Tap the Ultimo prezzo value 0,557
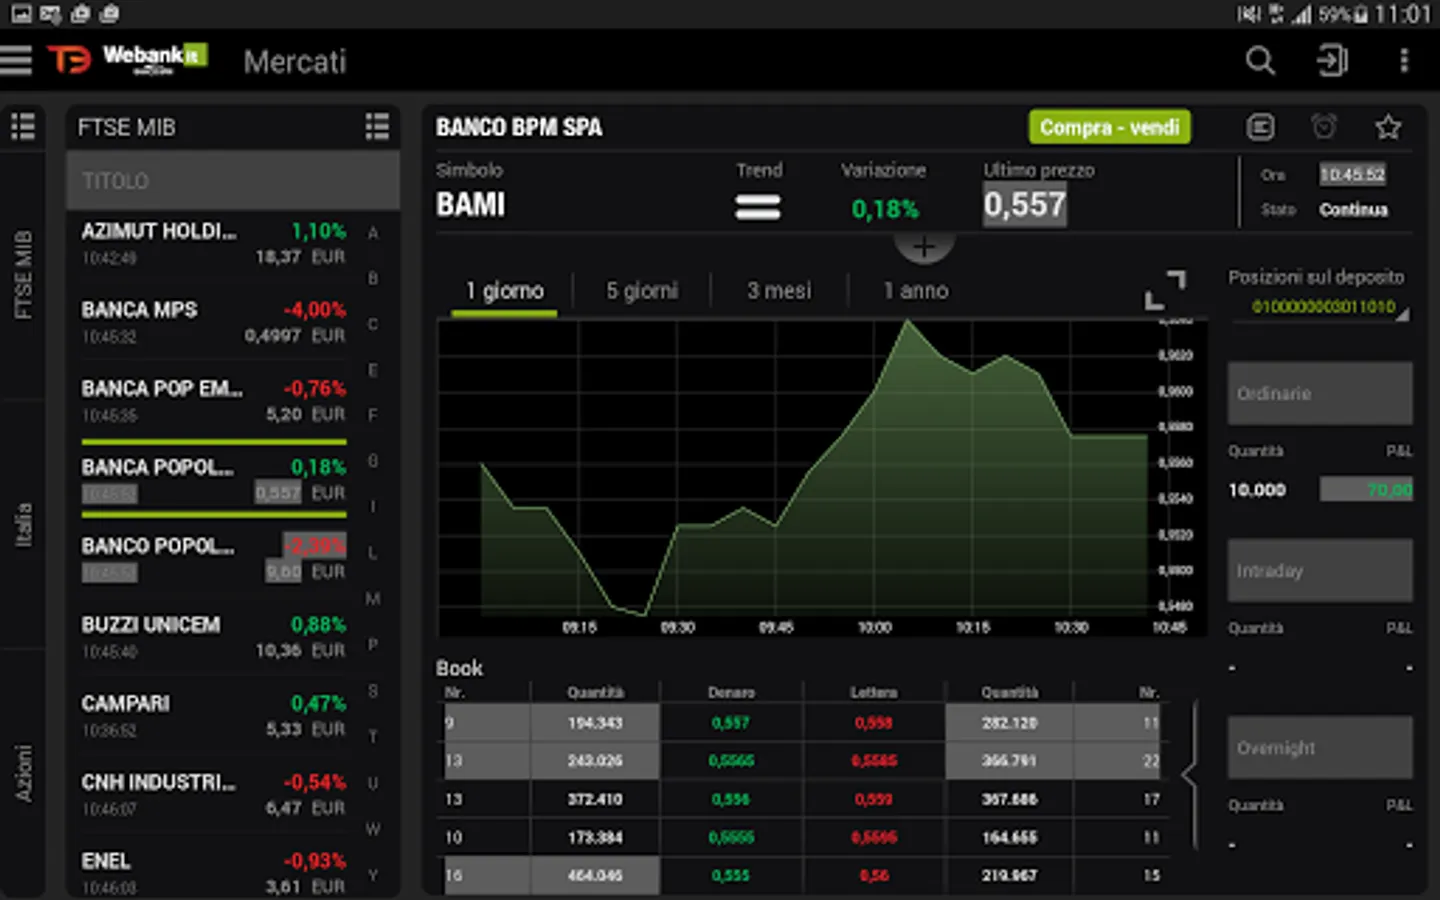This screenshot has width=1440, height=900. pyautogui.click(x=1024, y=205)
